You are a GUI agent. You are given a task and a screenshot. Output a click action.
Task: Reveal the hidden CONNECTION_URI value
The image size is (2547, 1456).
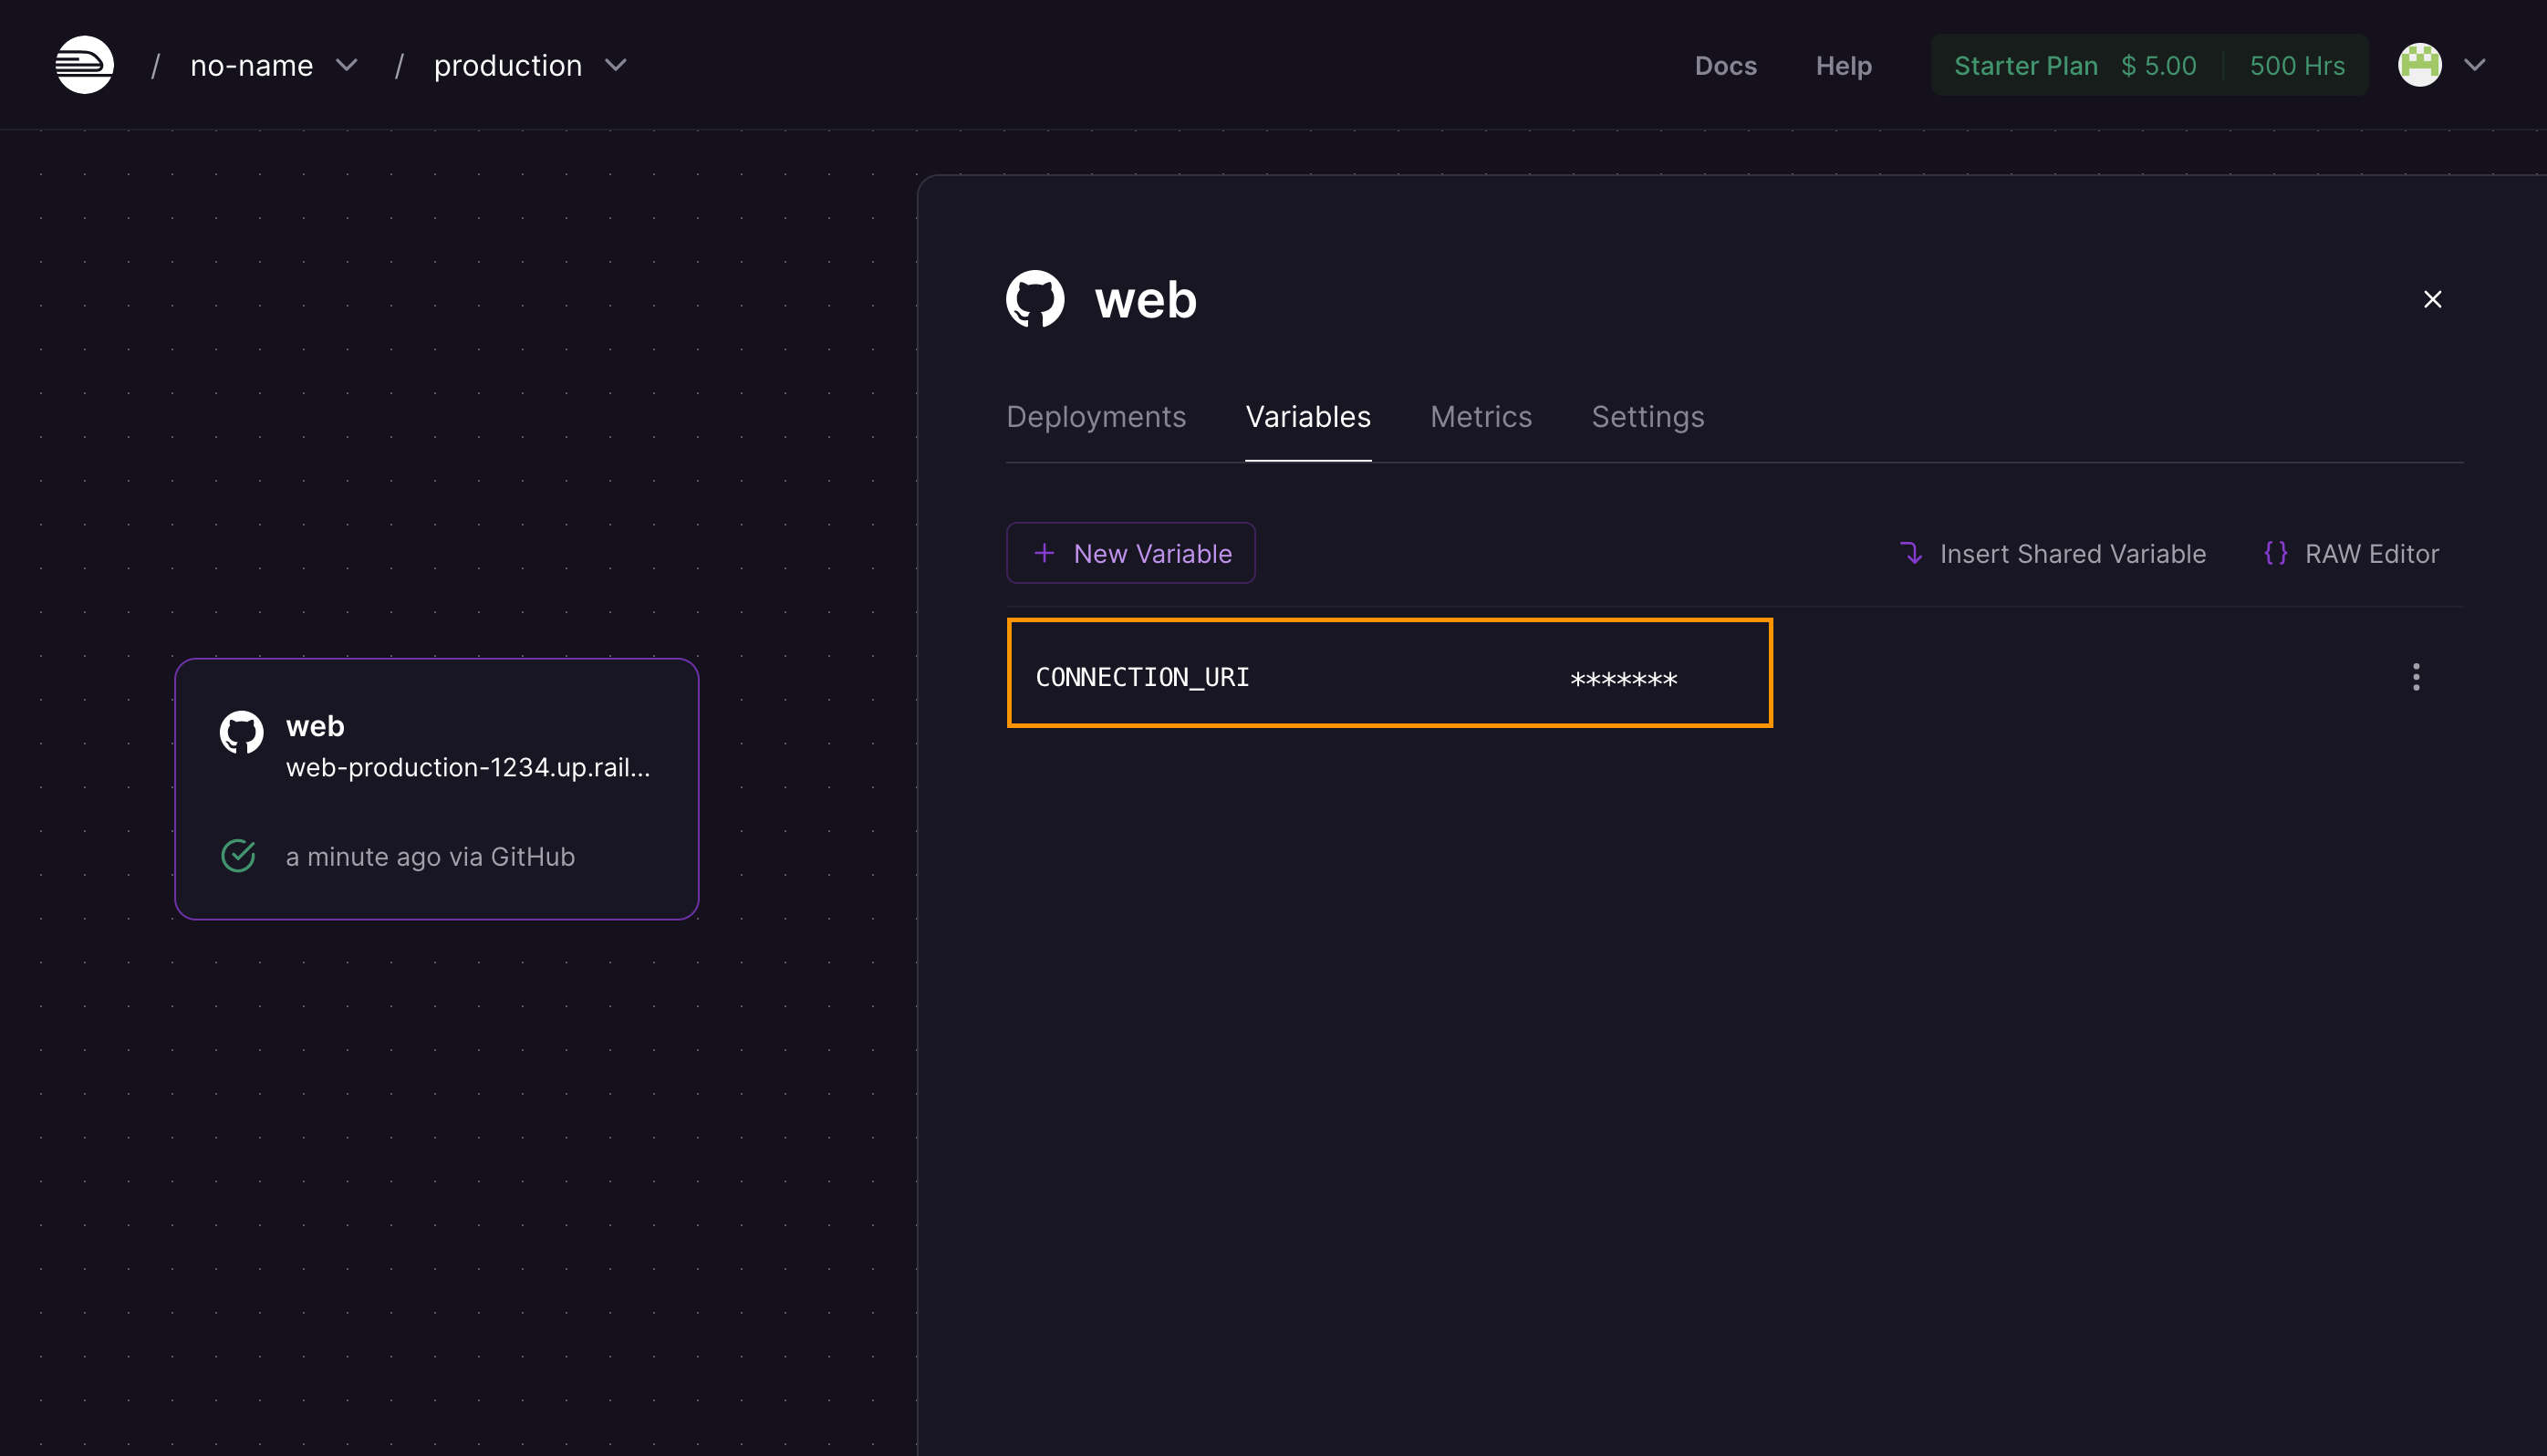click(1620, 677)
